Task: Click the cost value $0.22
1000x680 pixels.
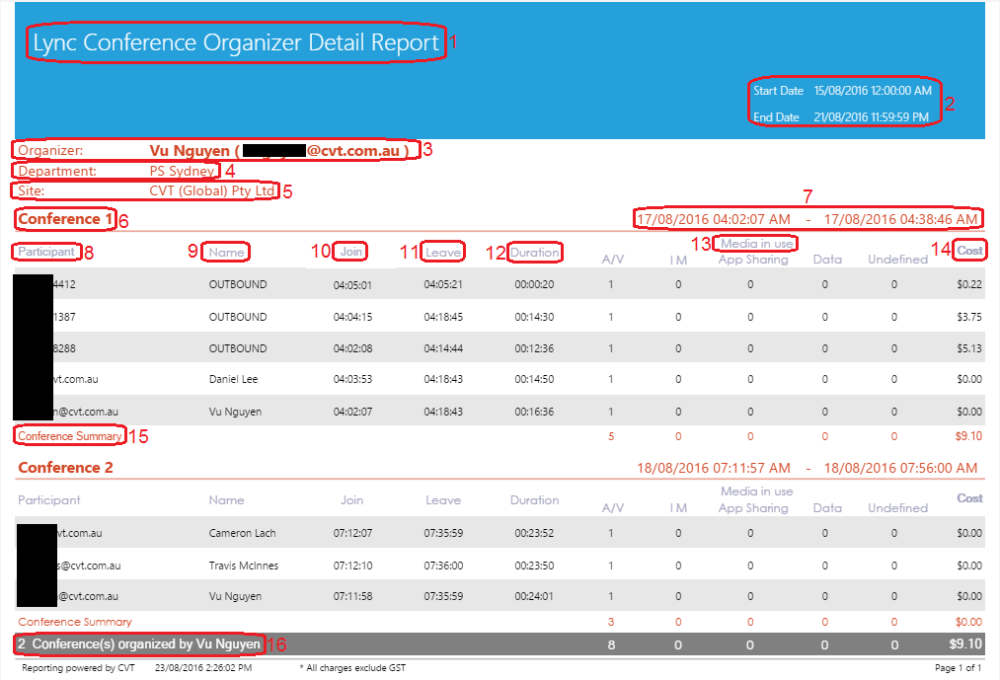Action: 969,285
